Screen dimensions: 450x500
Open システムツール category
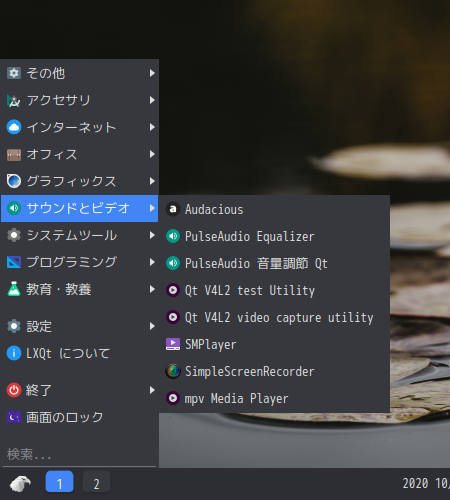pyautogui.click(x=79, y=235)
